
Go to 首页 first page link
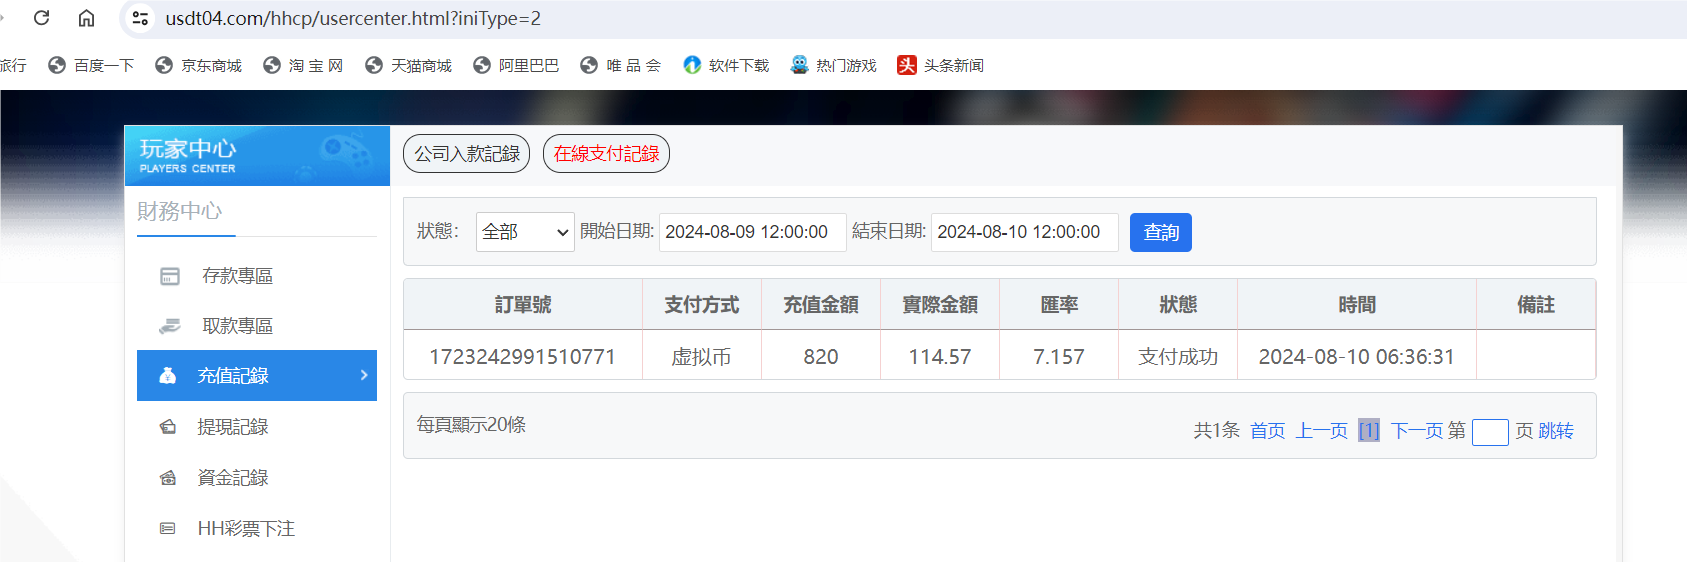1267,431
